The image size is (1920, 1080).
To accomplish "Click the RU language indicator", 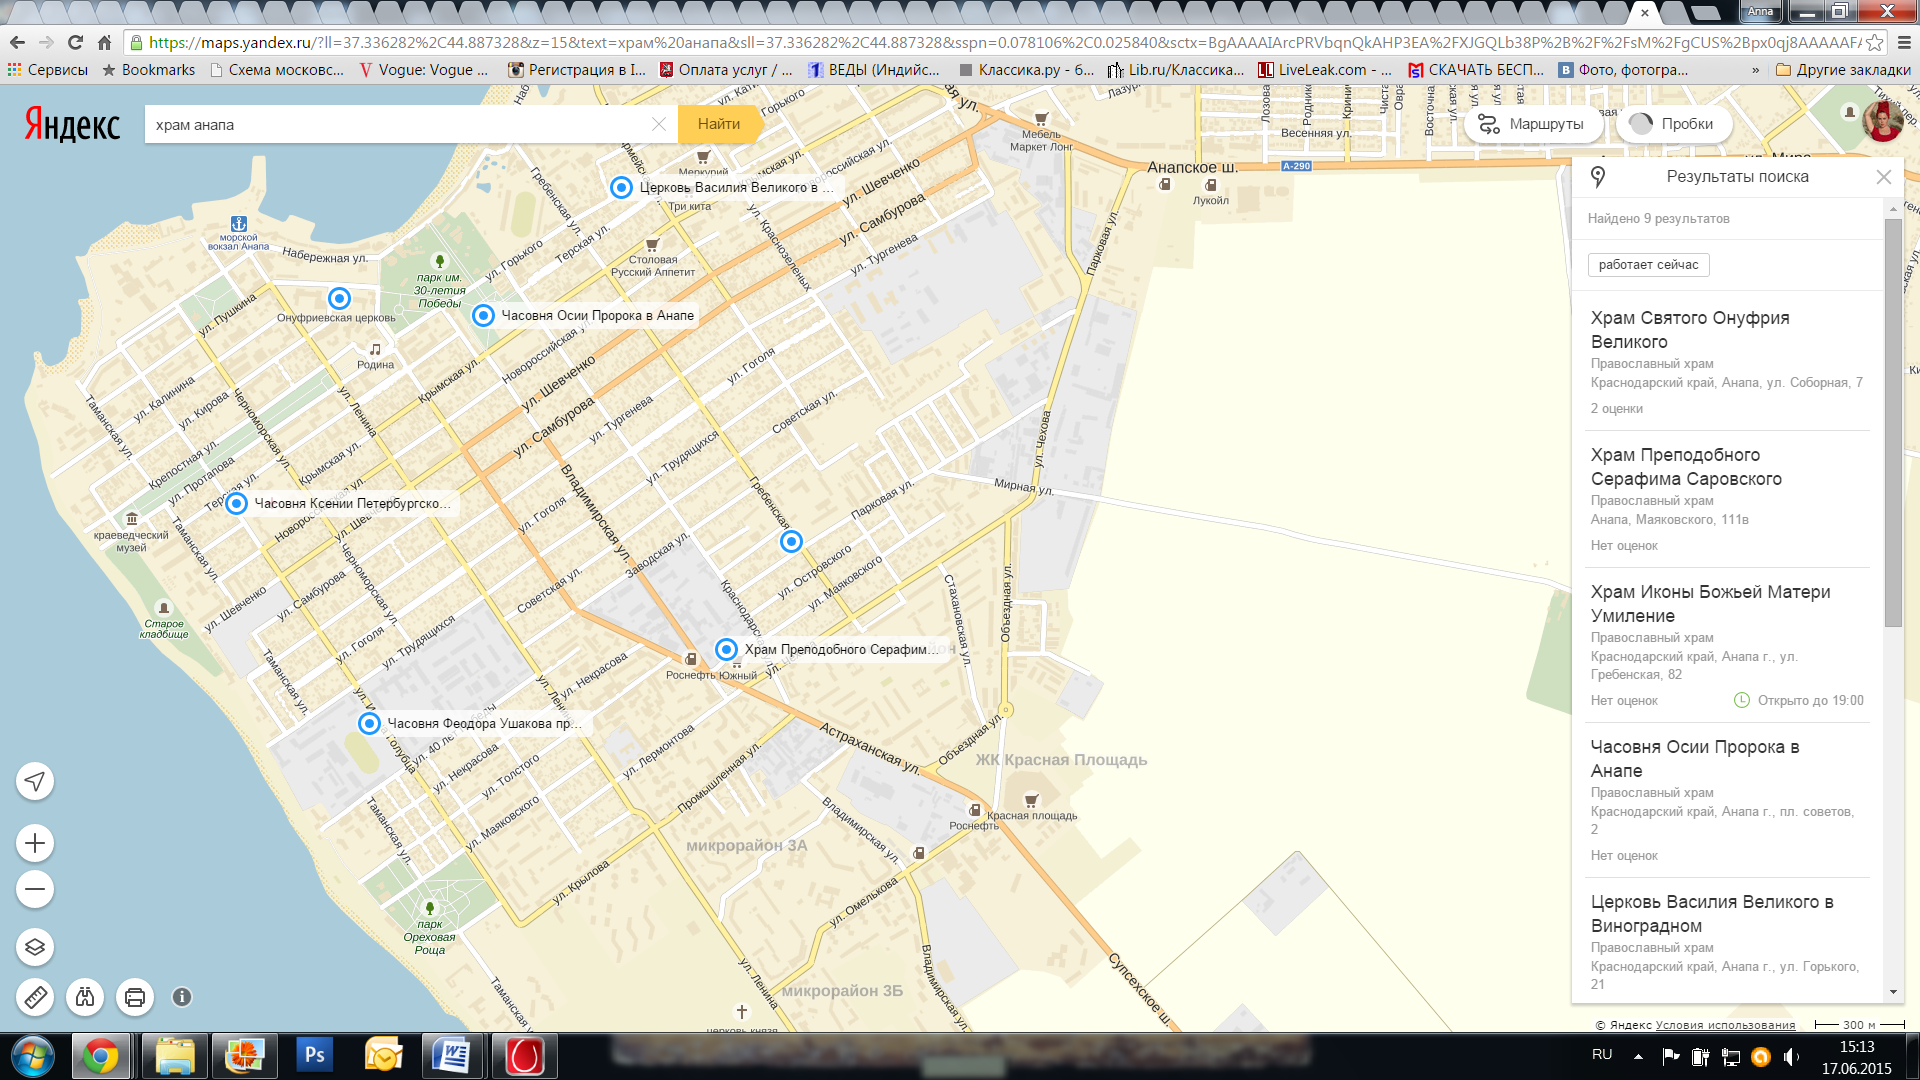I will click(x=1602, y=1054).
